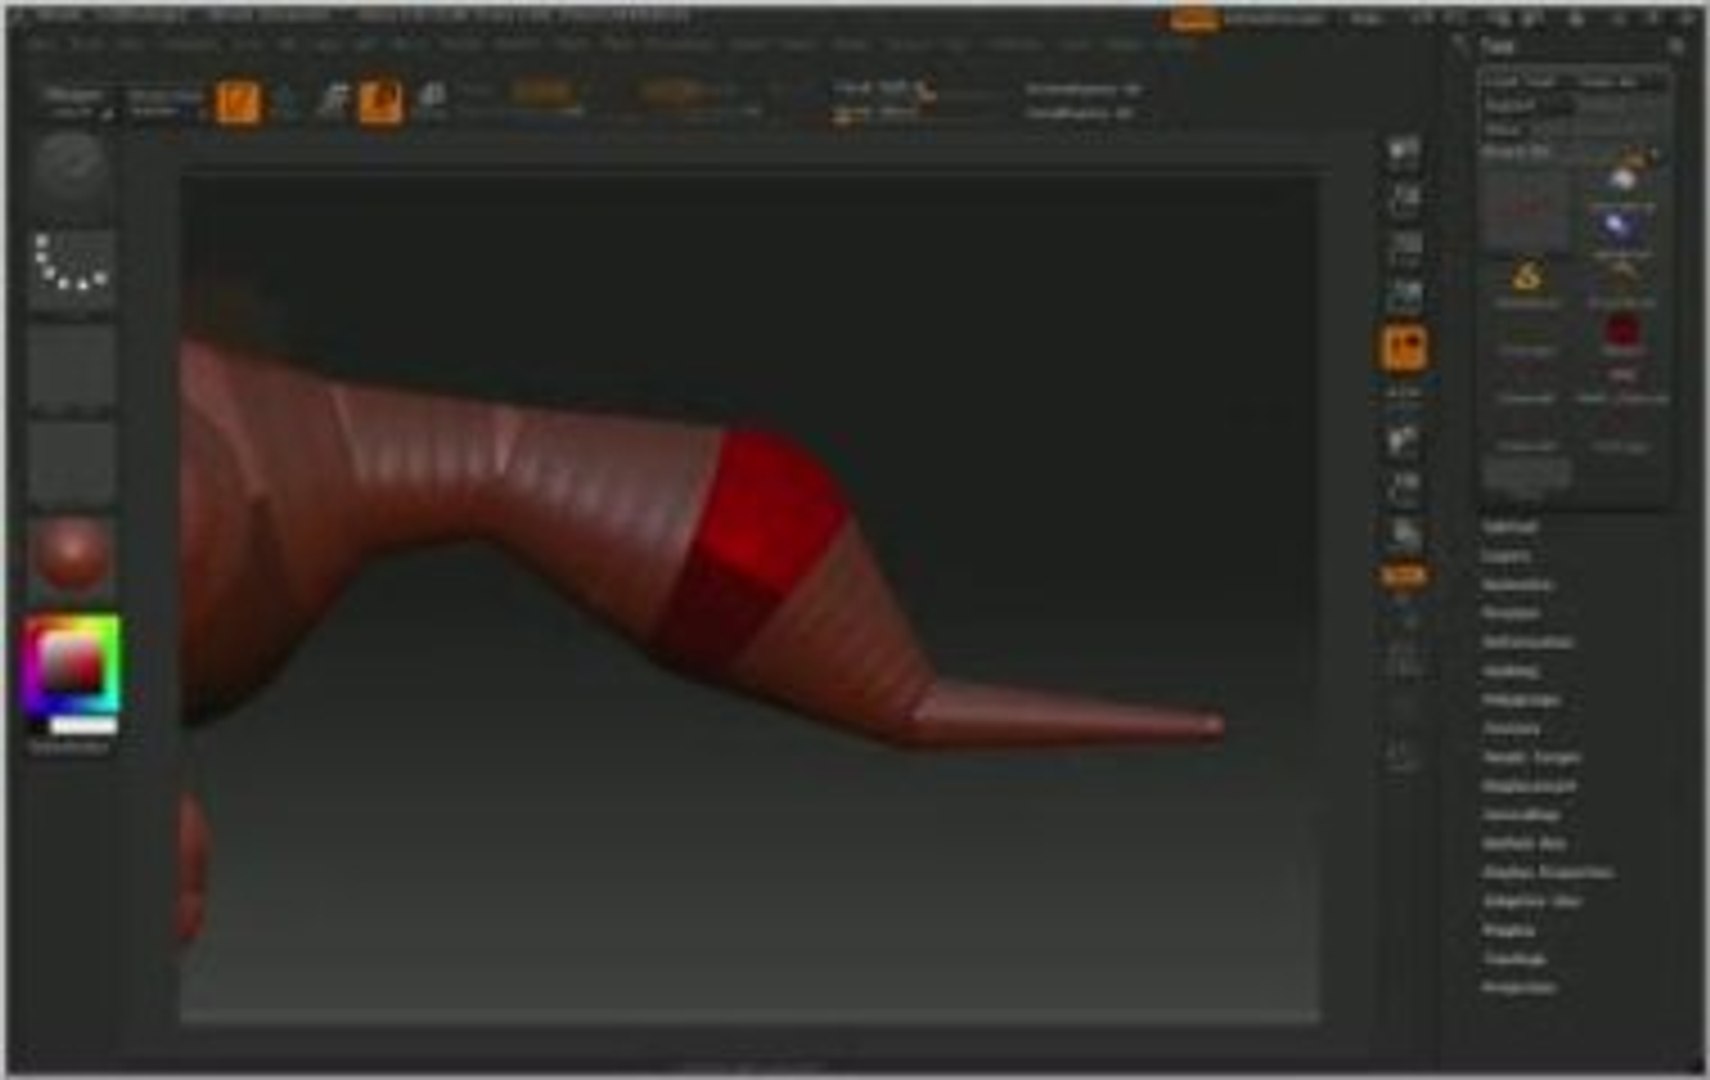Expand the Displacement subpalette
The height and width of the screenshot is (1080, 1710).
(1529, 787)
